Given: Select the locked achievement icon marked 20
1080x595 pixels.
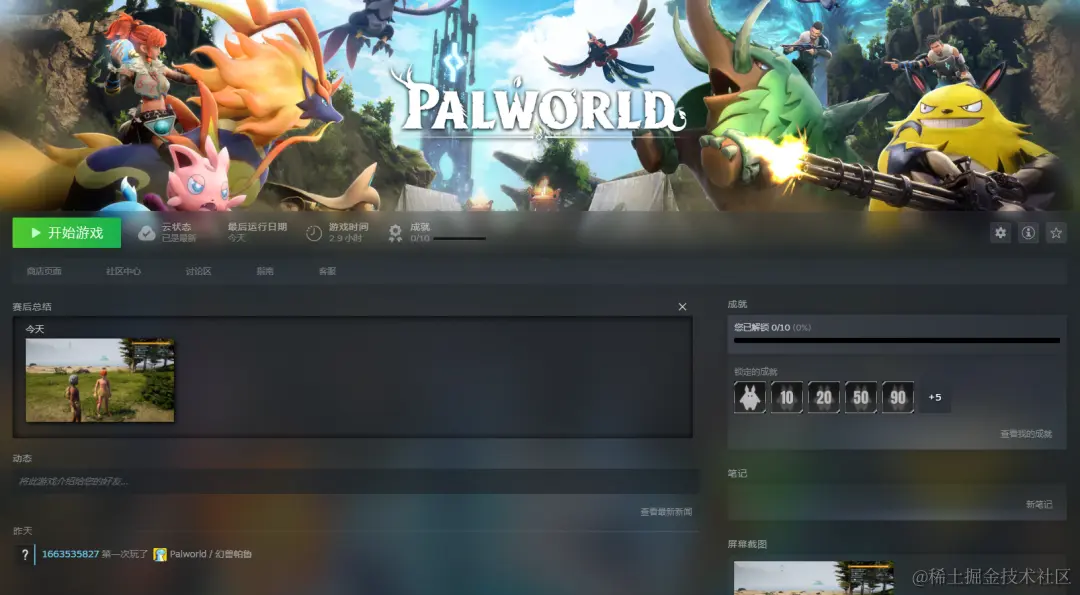Looking at the screenshot, I should point(824,397).
